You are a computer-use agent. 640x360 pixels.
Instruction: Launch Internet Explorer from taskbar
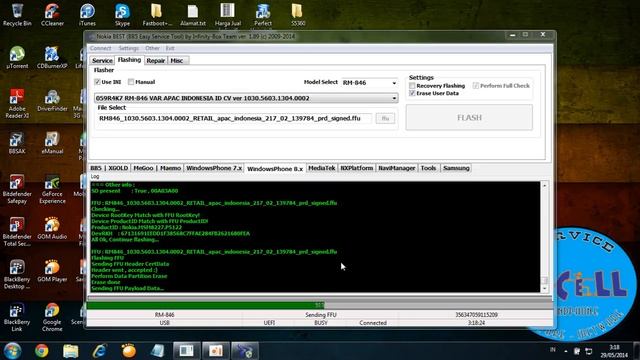pyautogui.click(x=100, y=351)
